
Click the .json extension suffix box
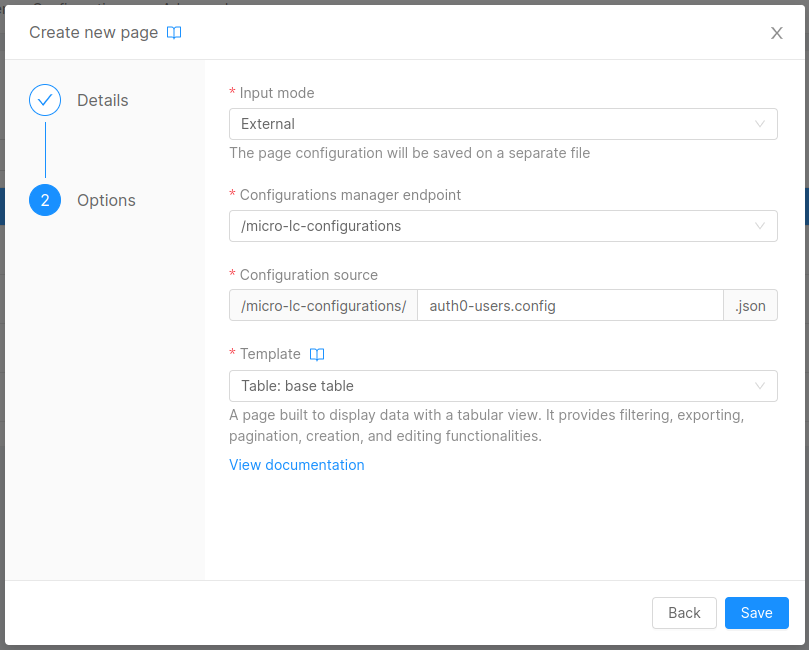tap(750, 305)
